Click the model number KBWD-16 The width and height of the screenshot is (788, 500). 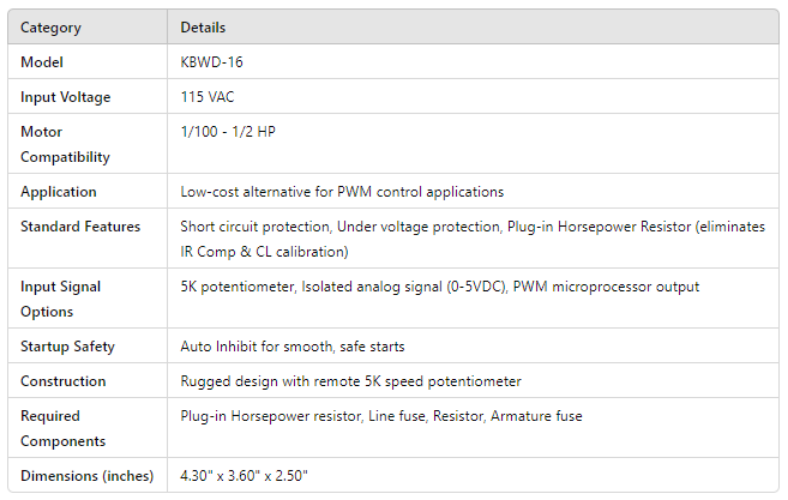pyautogui.click(x=212, y=62)
